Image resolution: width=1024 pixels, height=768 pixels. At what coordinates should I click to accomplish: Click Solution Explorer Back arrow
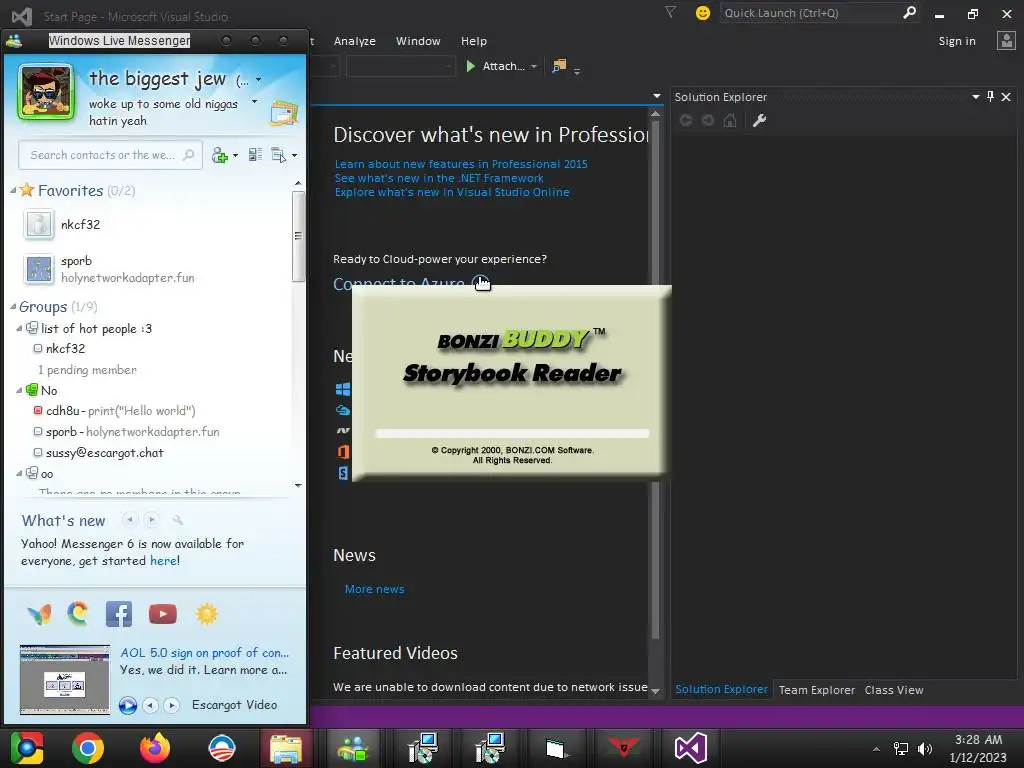686,120
